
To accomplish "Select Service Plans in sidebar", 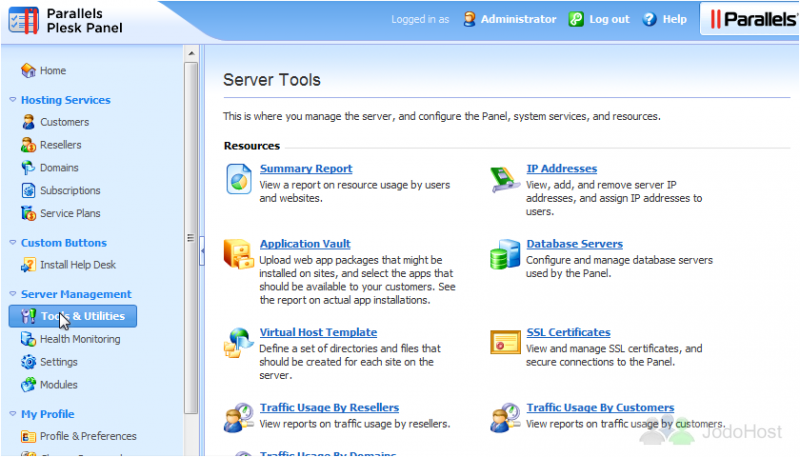I will coord(70,213).
